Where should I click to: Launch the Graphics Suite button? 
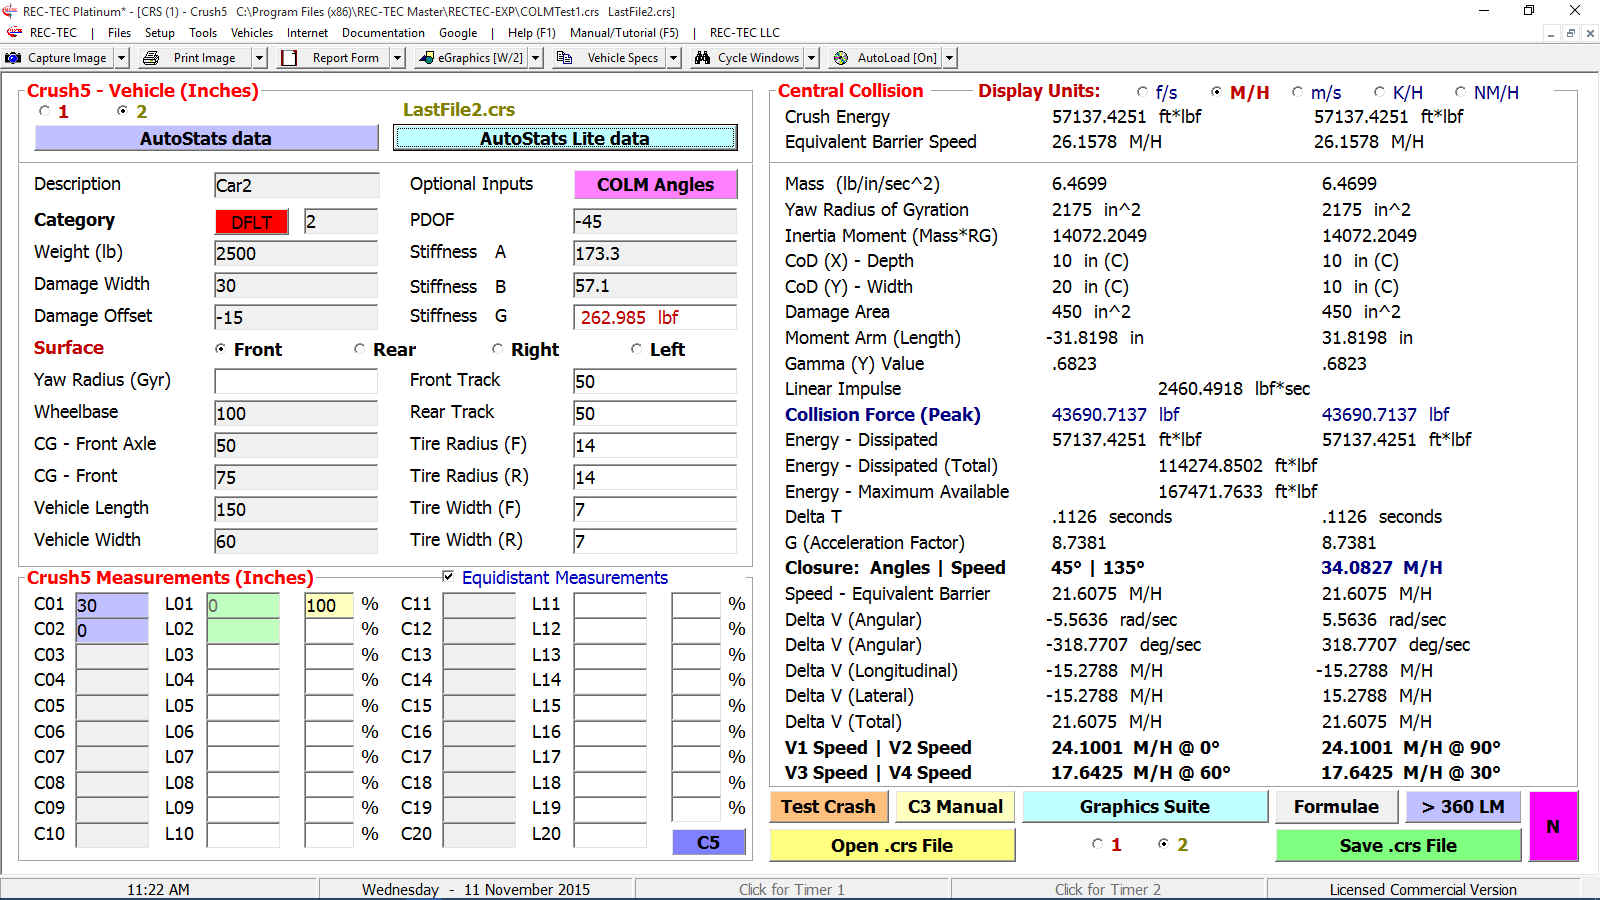point(1145,807)
